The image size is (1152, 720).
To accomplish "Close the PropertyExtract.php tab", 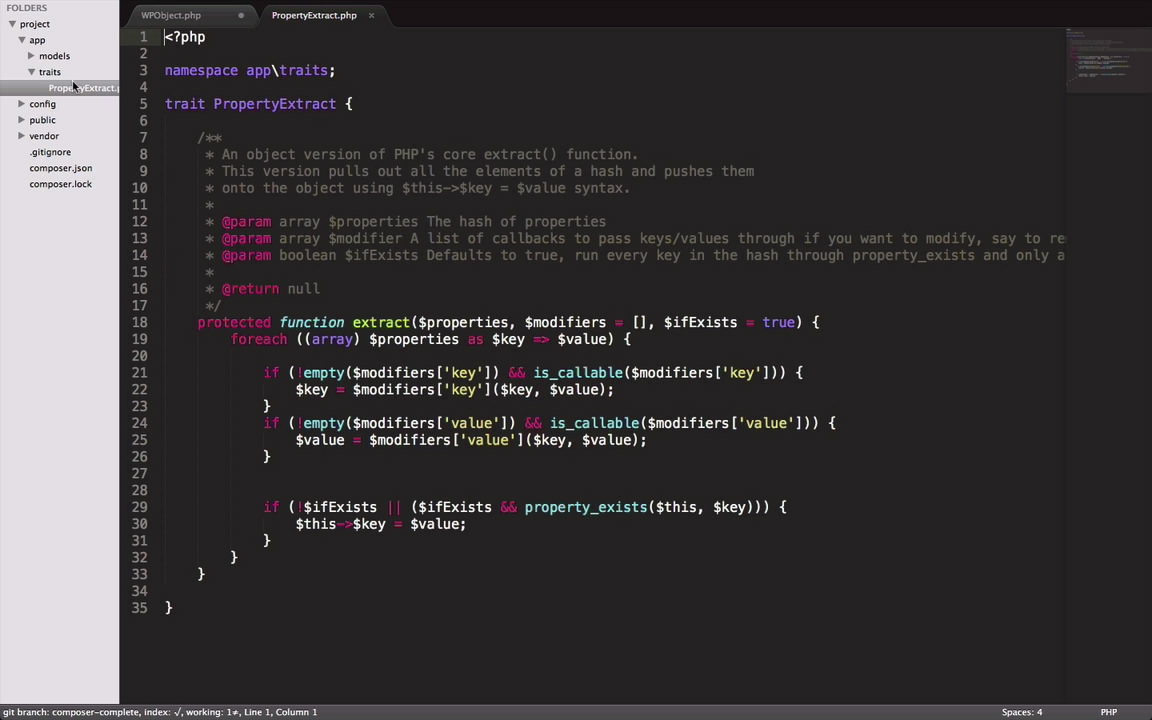I will 372,15.
